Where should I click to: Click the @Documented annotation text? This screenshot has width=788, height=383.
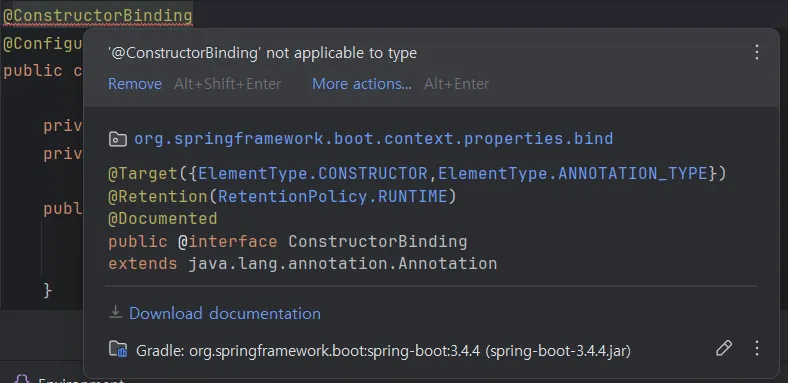click(x=163, y=219)
